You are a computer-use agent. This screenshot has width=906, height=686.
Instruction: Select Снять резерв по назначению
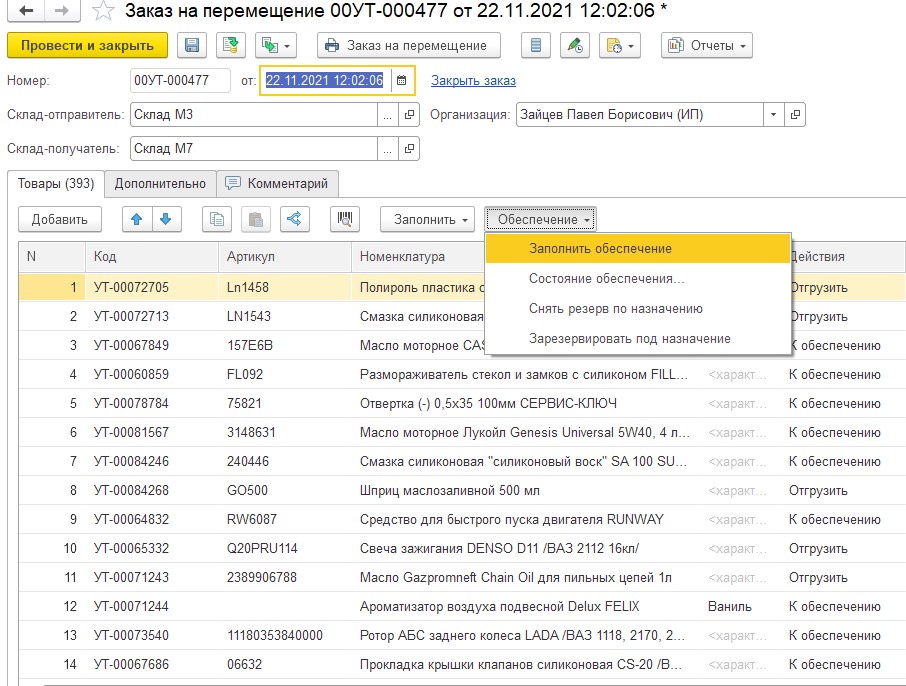615,308
